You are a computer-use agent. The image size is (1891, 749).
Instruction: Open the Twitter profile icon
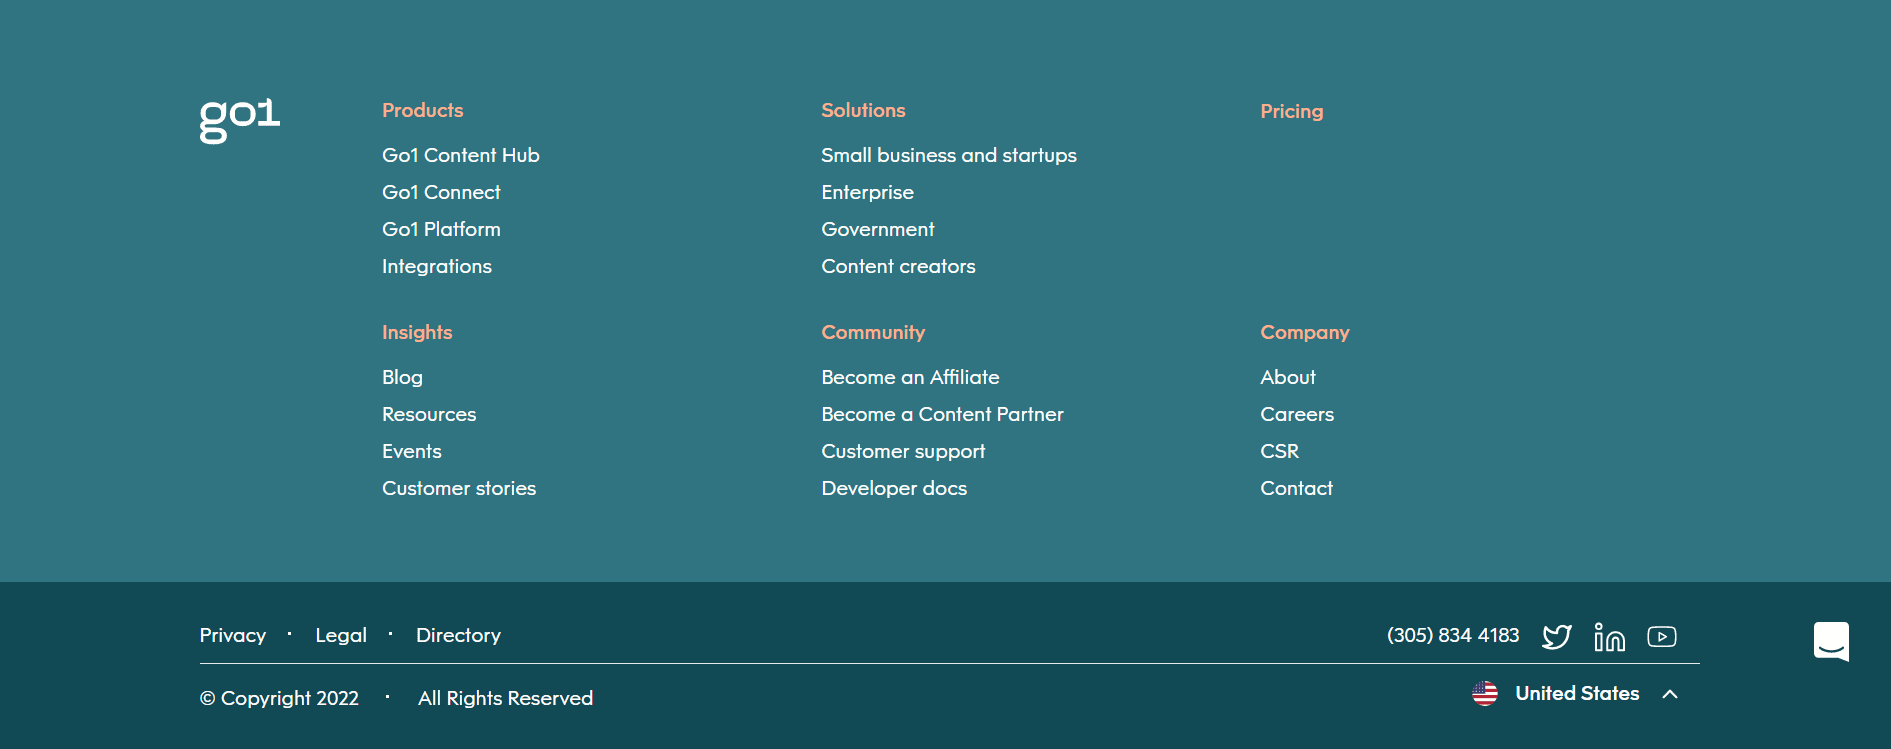tap(1556, 636)
